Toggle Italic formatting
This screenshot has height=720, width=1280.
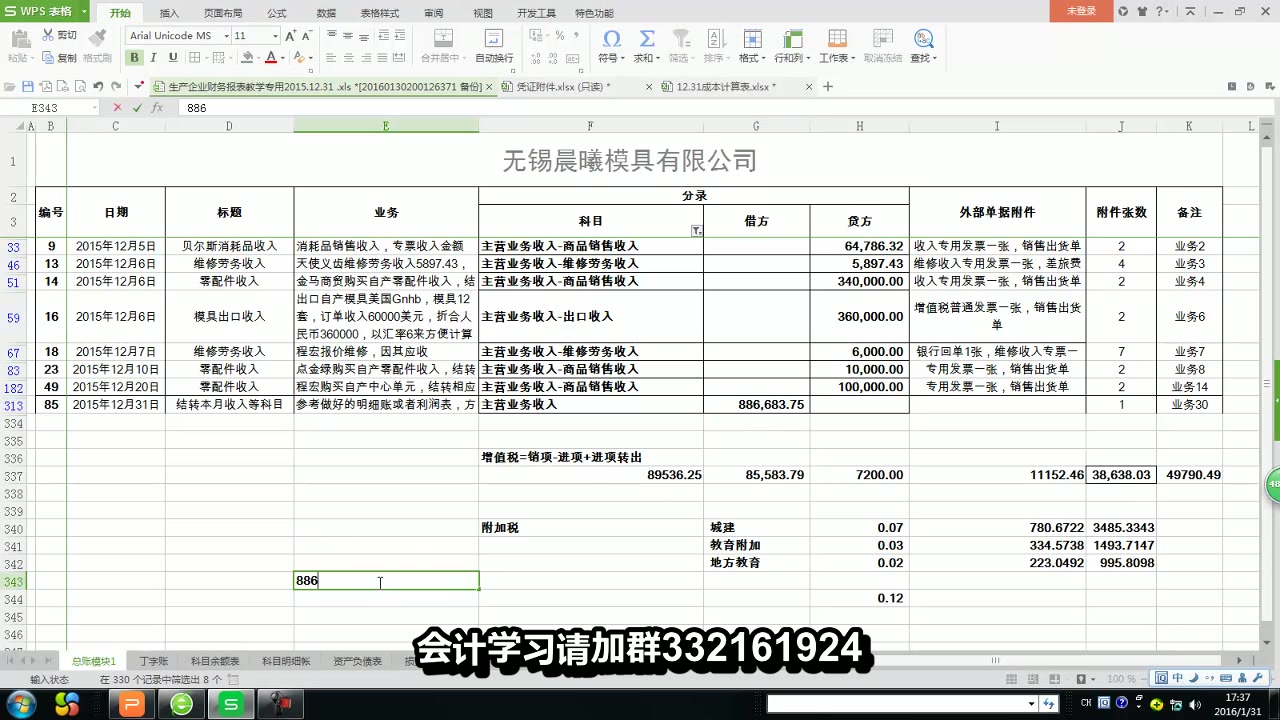pyautogui.click(x=154, y=58)
